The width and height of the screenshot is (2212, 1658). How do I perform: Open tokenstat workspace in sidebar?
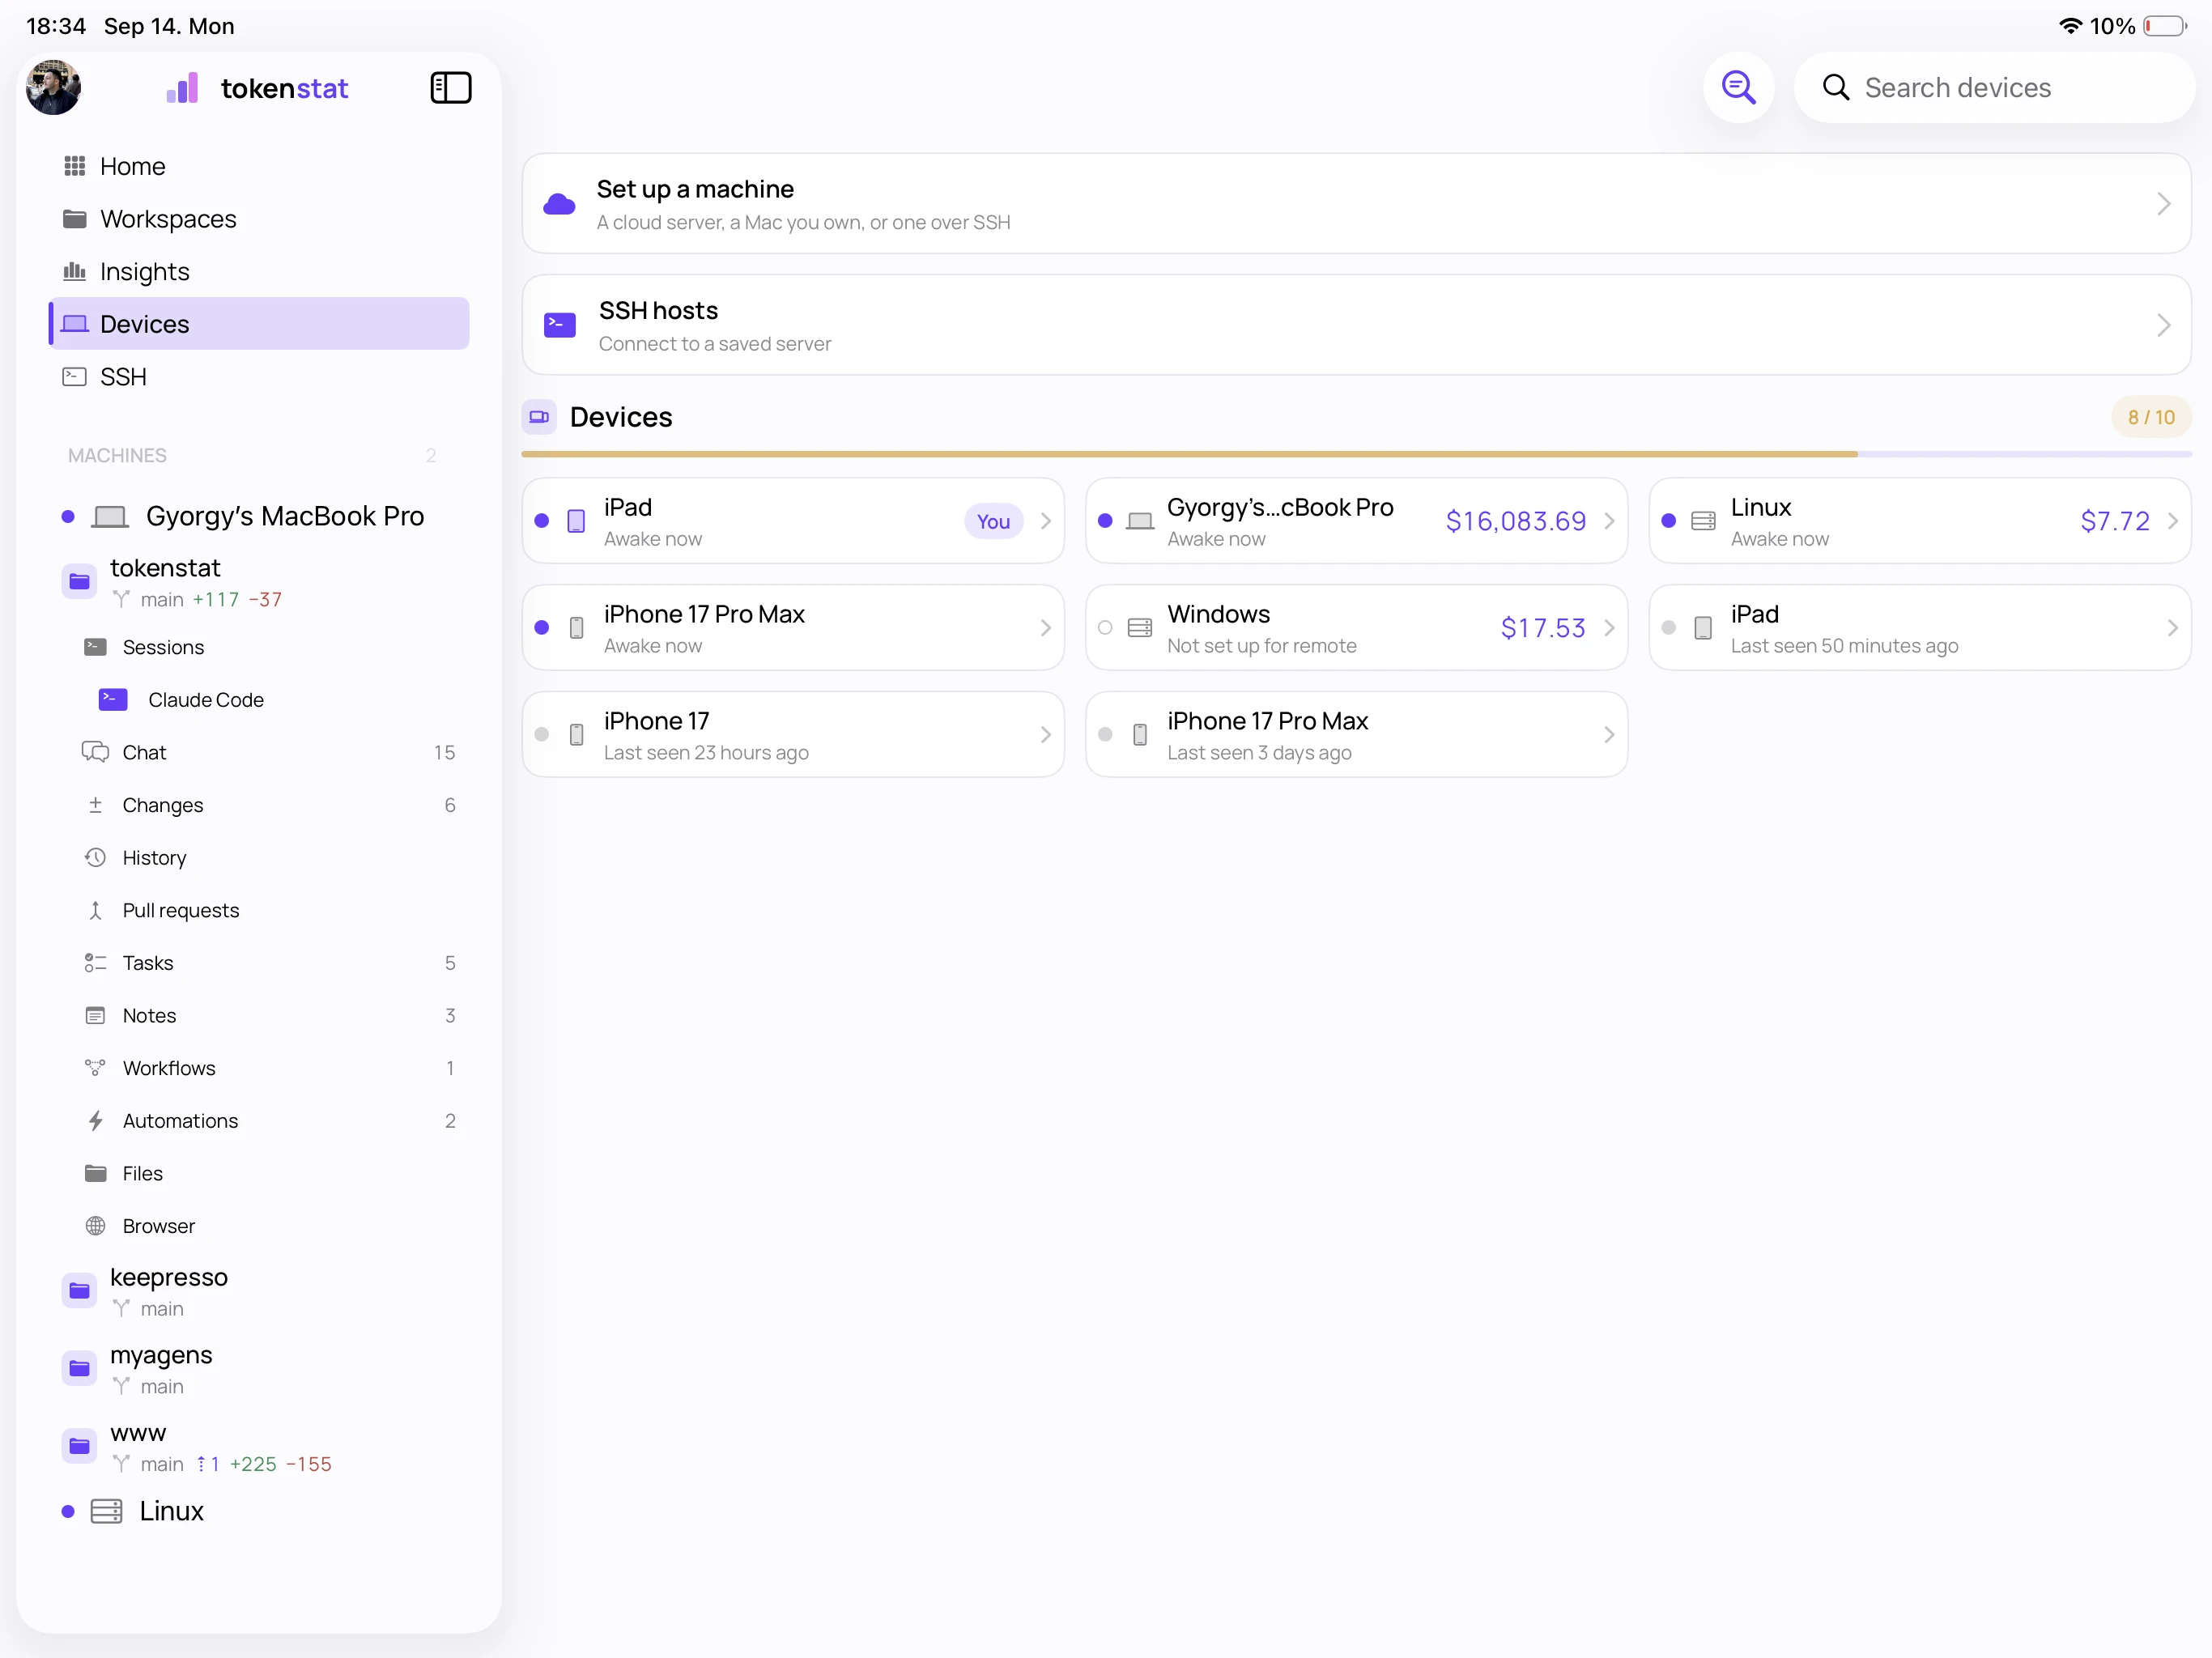[259, 582]
